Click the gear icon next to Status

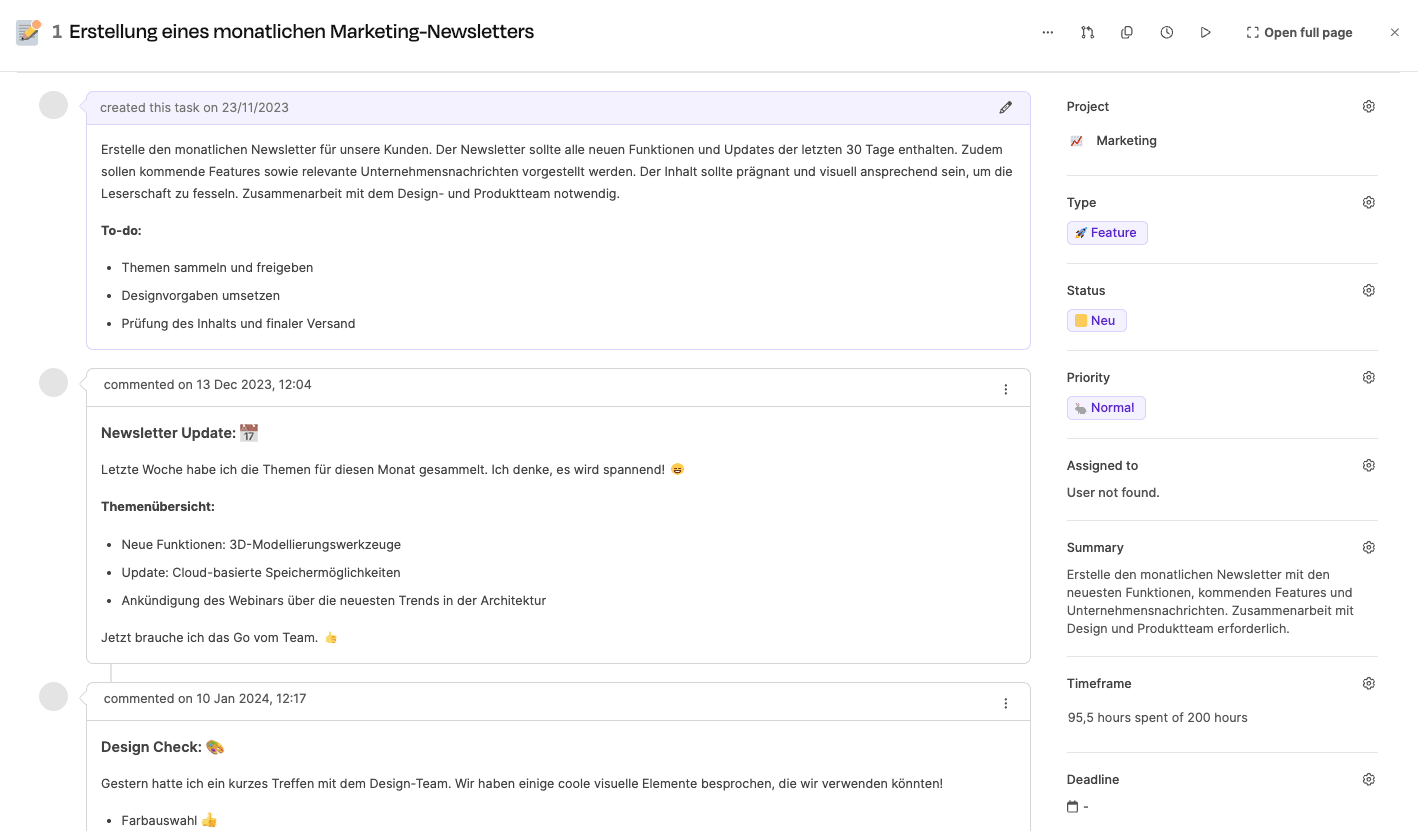[x=1368, y=291]
